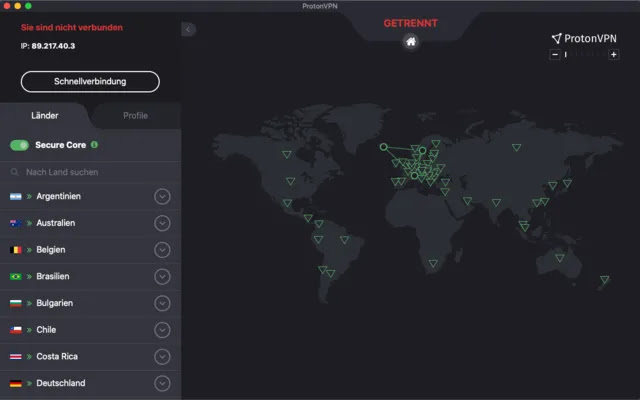This screenshot has height=400, width=640.
Task: Expand the Bulgarien server list
Action: [162, 303]
